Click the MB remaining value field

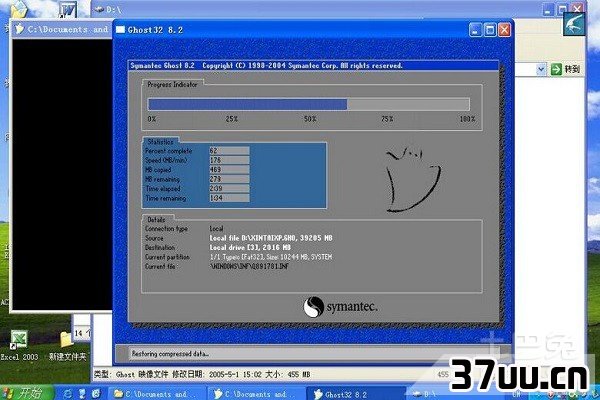point(229,179)
